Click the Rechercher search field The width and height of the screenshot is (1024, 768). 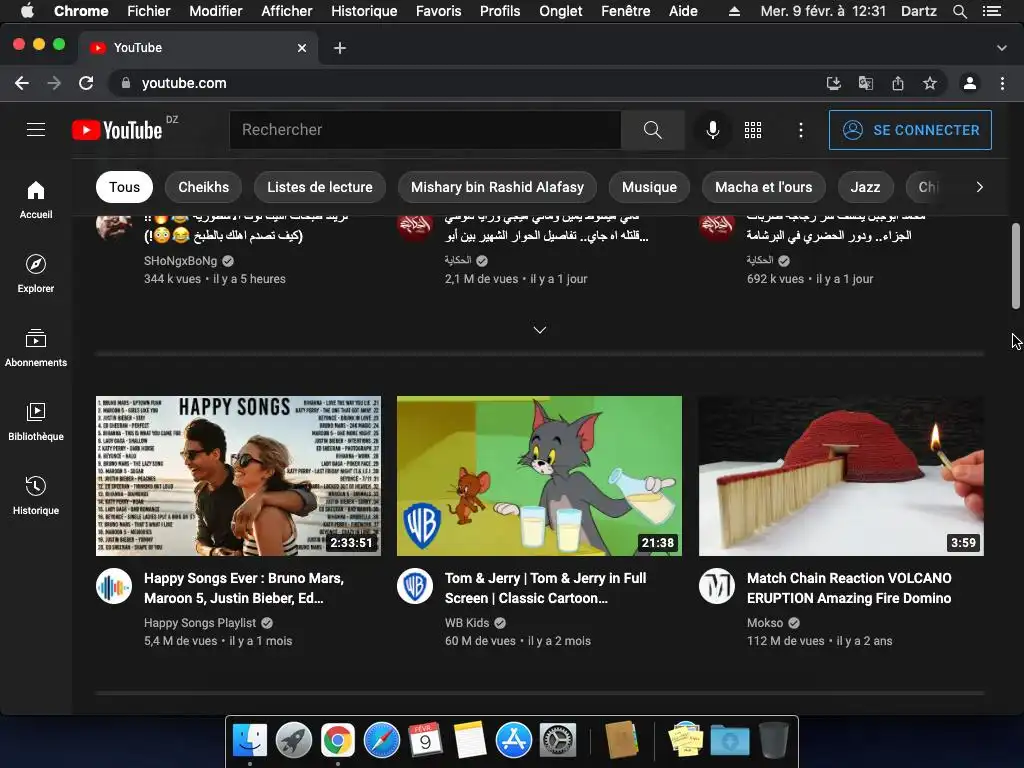(425, 130)
